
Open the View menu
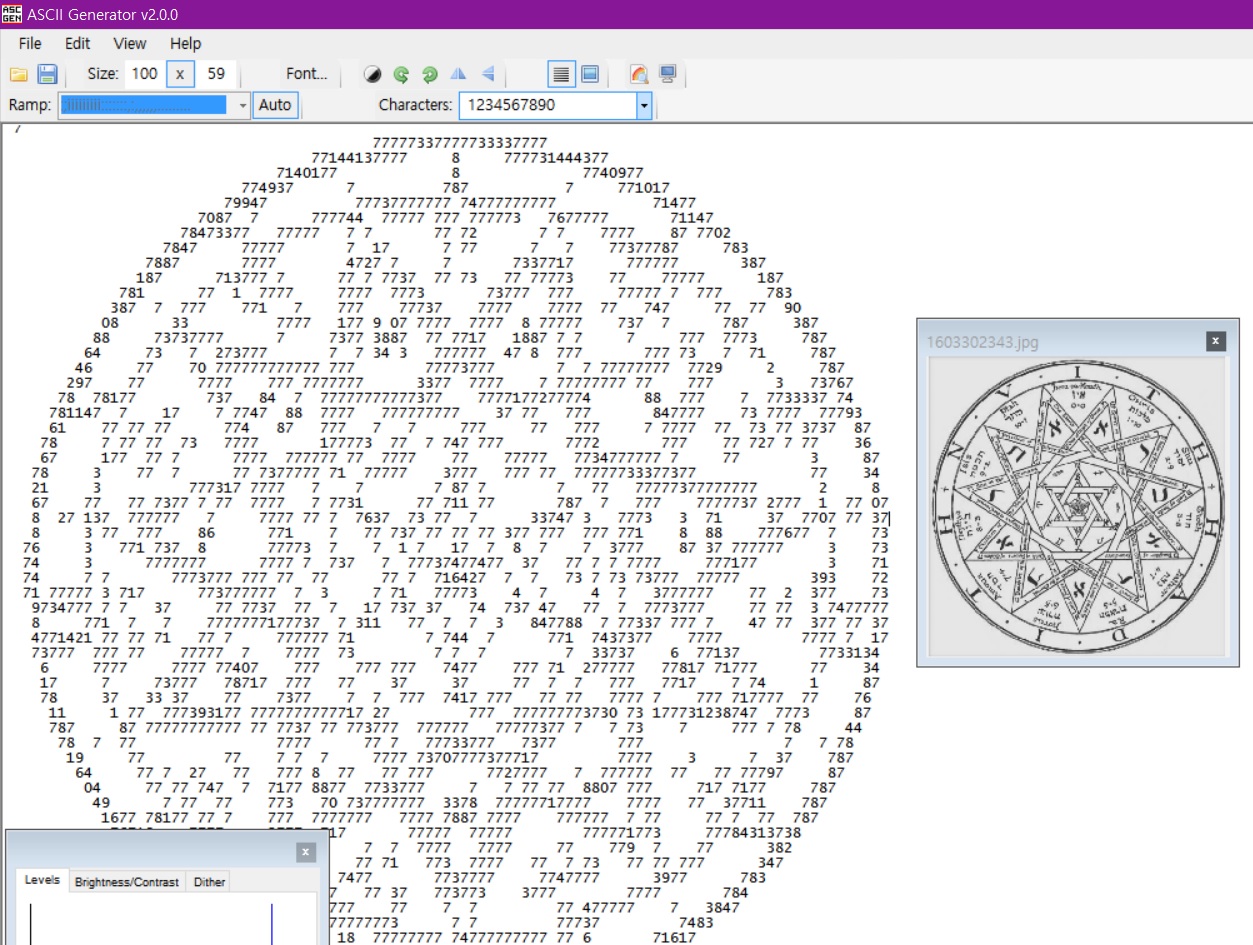click(130, 43)
